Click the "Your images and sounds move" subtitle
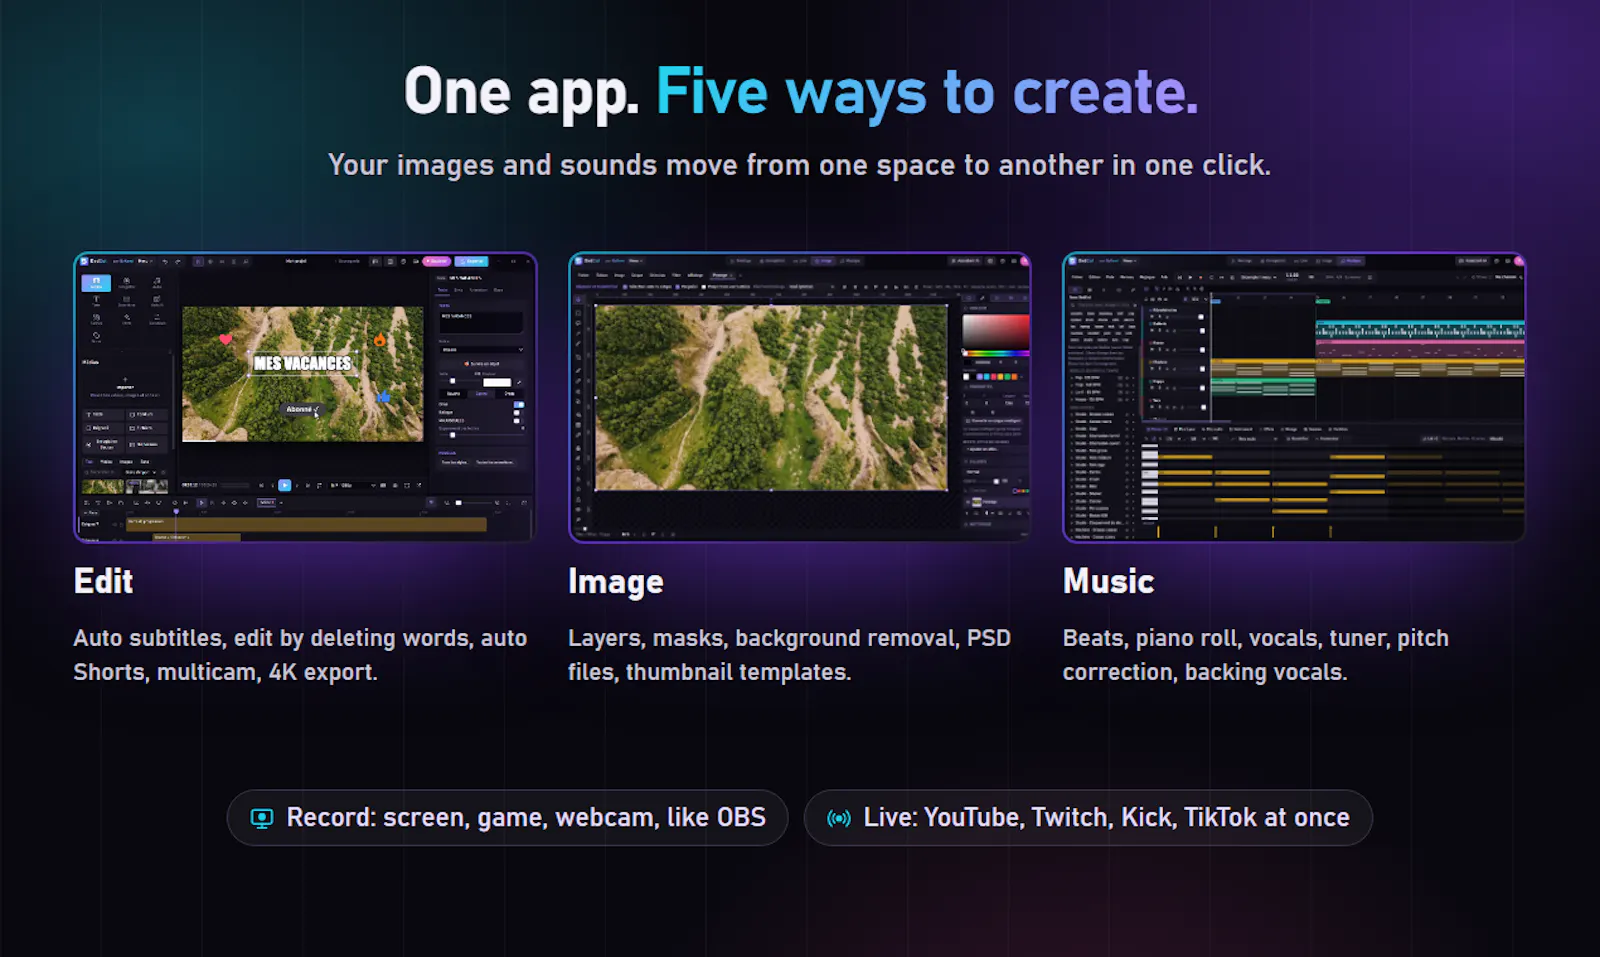Viewport: 1600px width, 957px height. (799, 165)
